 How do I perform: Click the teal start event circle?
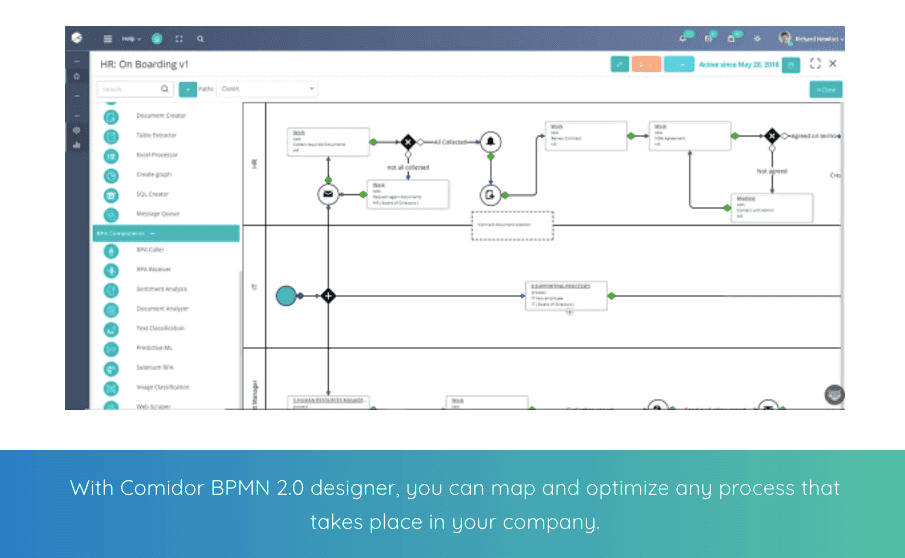click(286, 296)
